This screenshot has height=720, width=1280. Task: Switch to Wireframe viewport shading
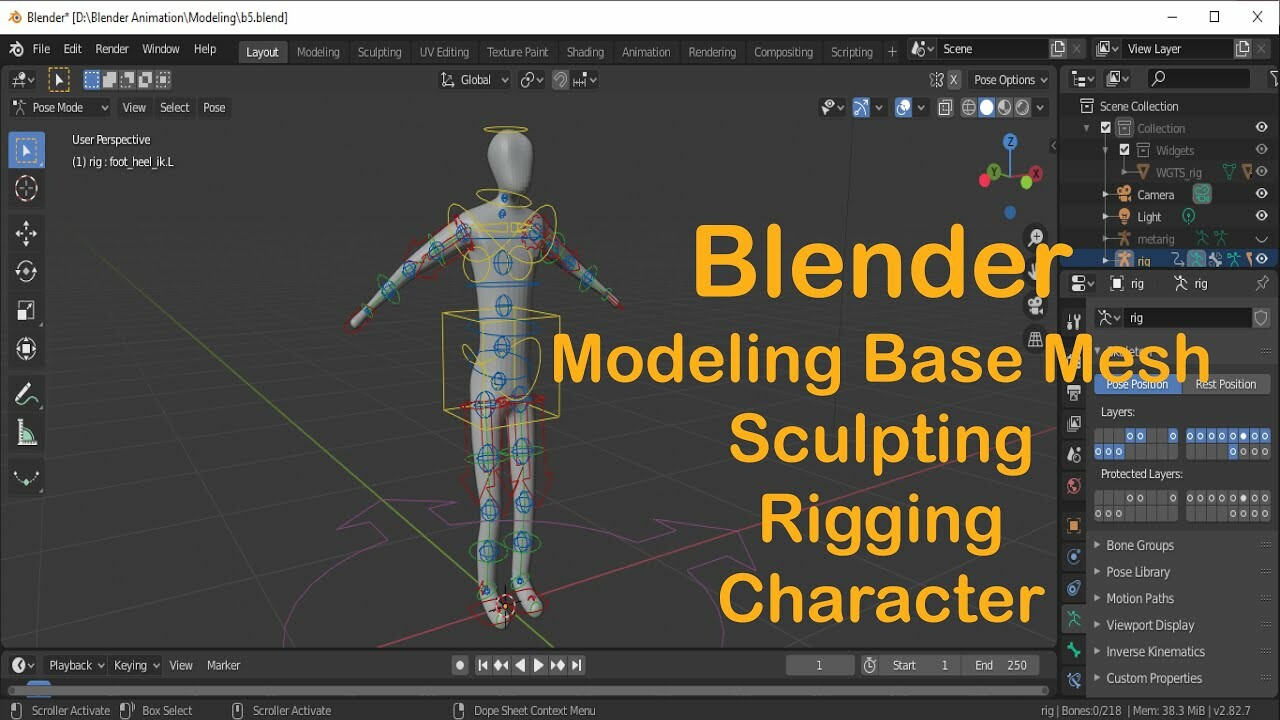click(968, 108)
